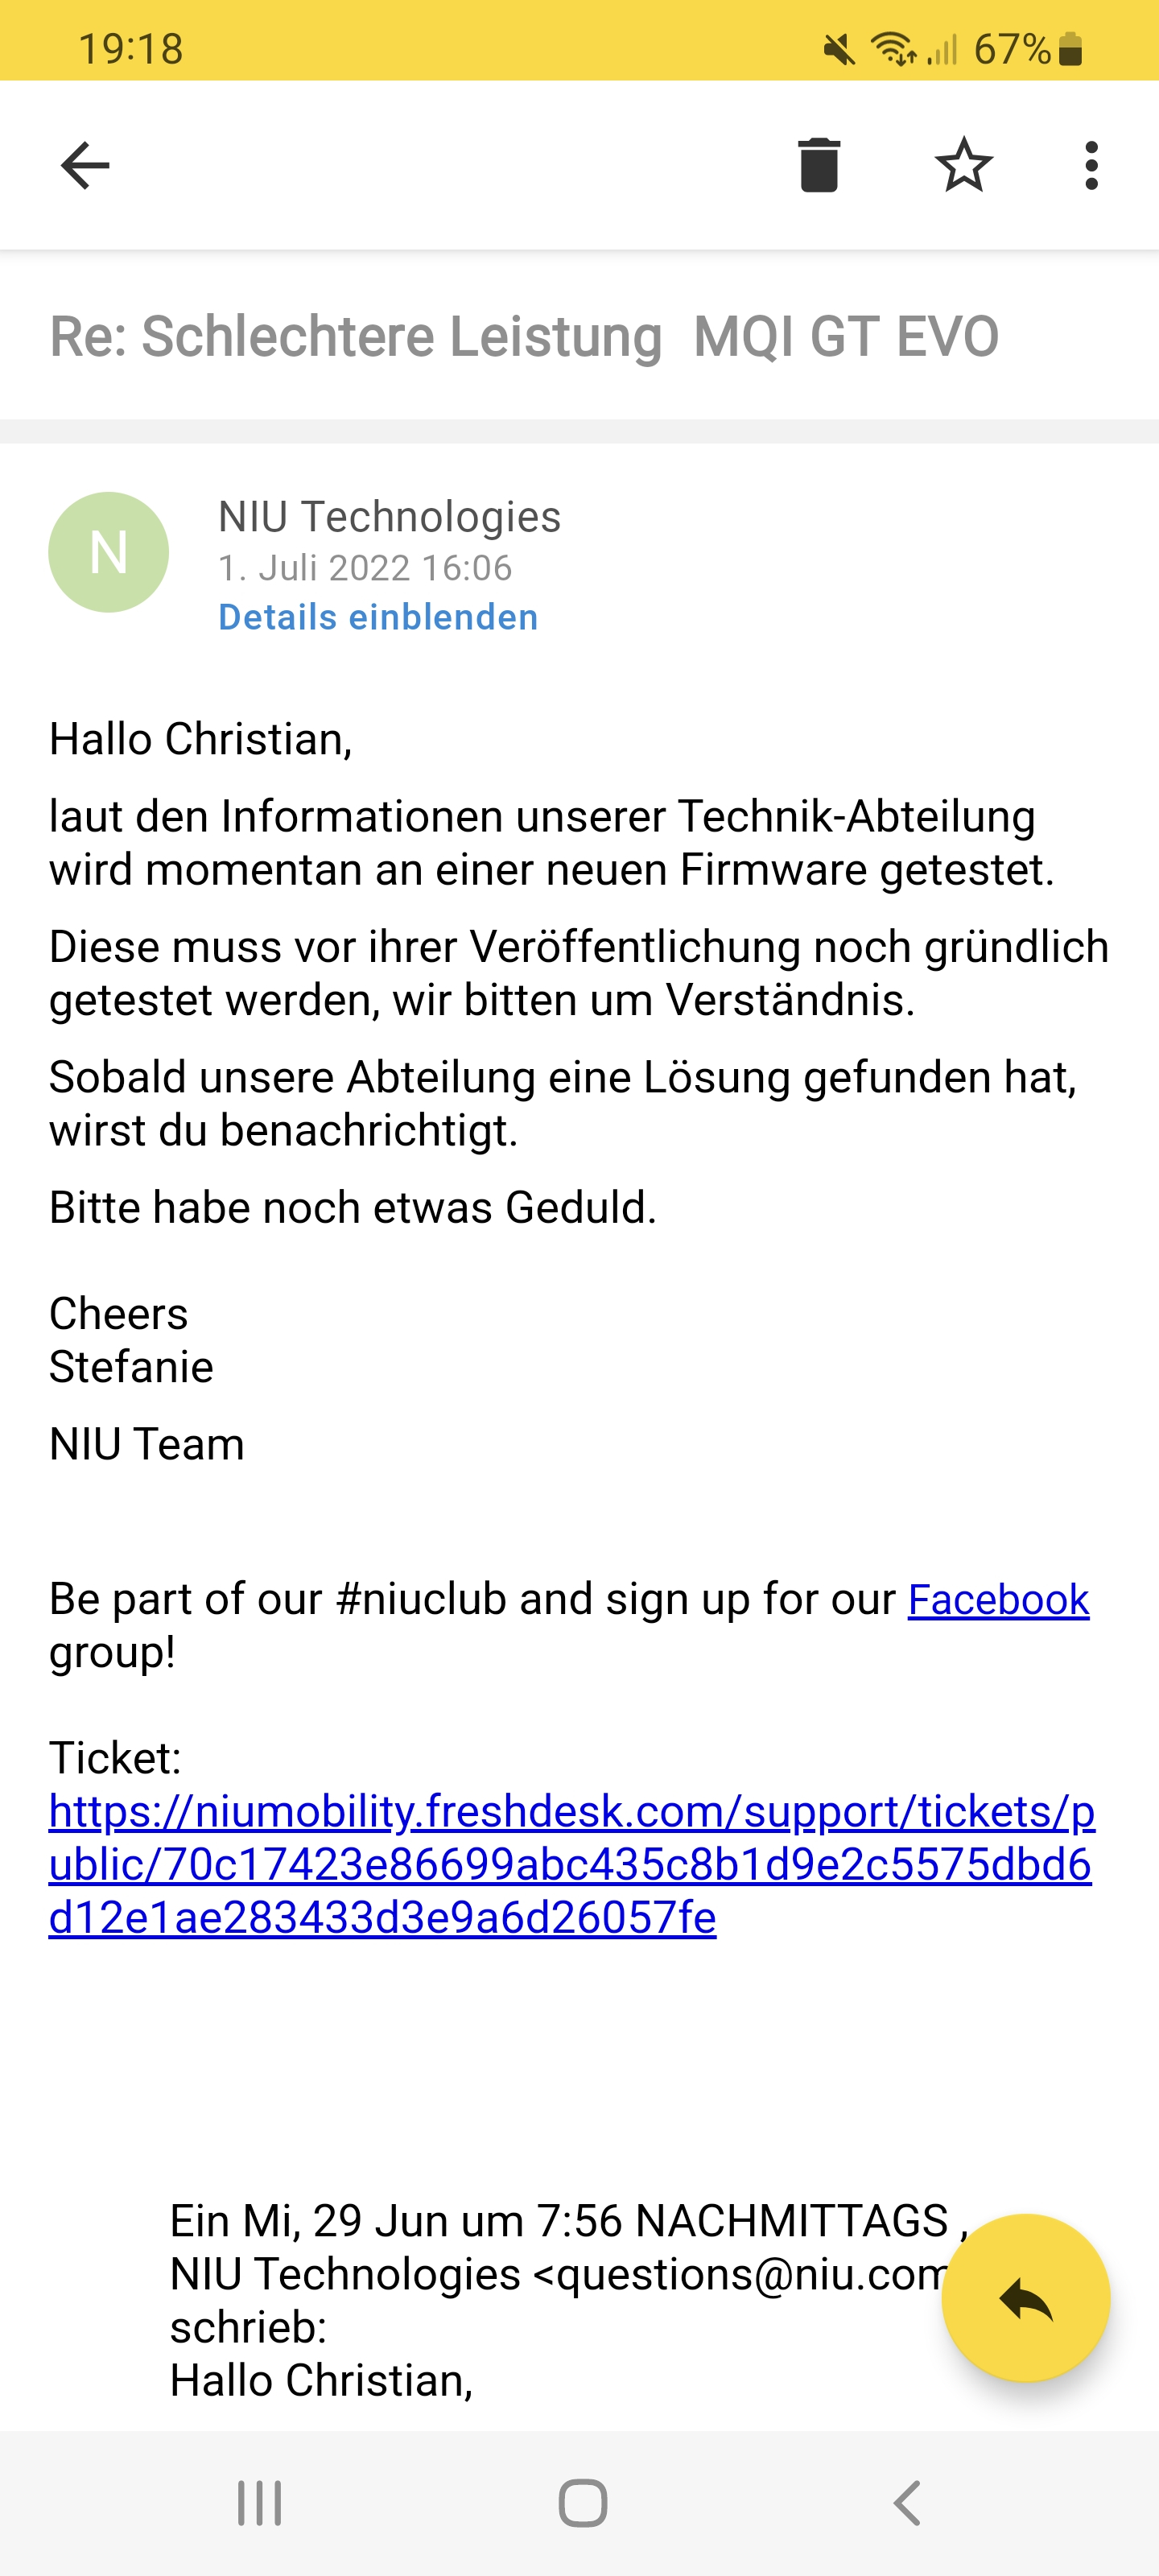Screen dimensions: 1159x2576
Task: Tap the muted sound status icon
Action: 839,48
